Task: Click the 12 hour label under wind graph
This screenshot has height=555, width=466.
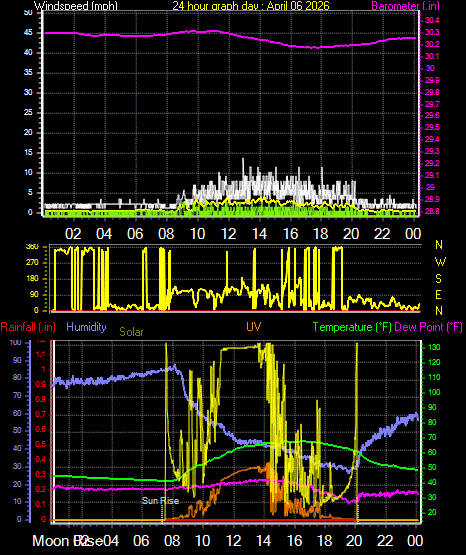Action: click(x=229, y=234)
